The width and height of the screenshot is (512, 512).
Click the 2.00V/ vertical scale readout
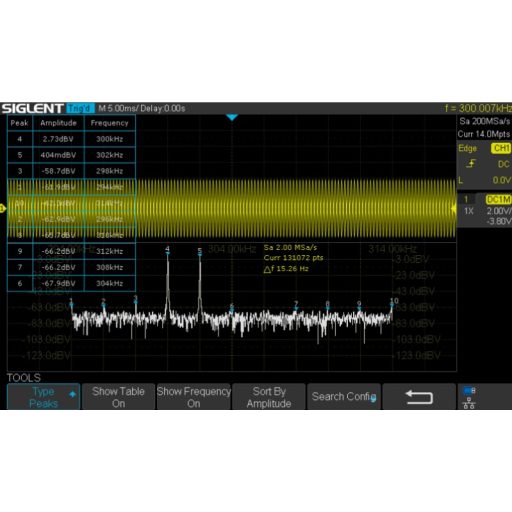click(x=498, y=211)
